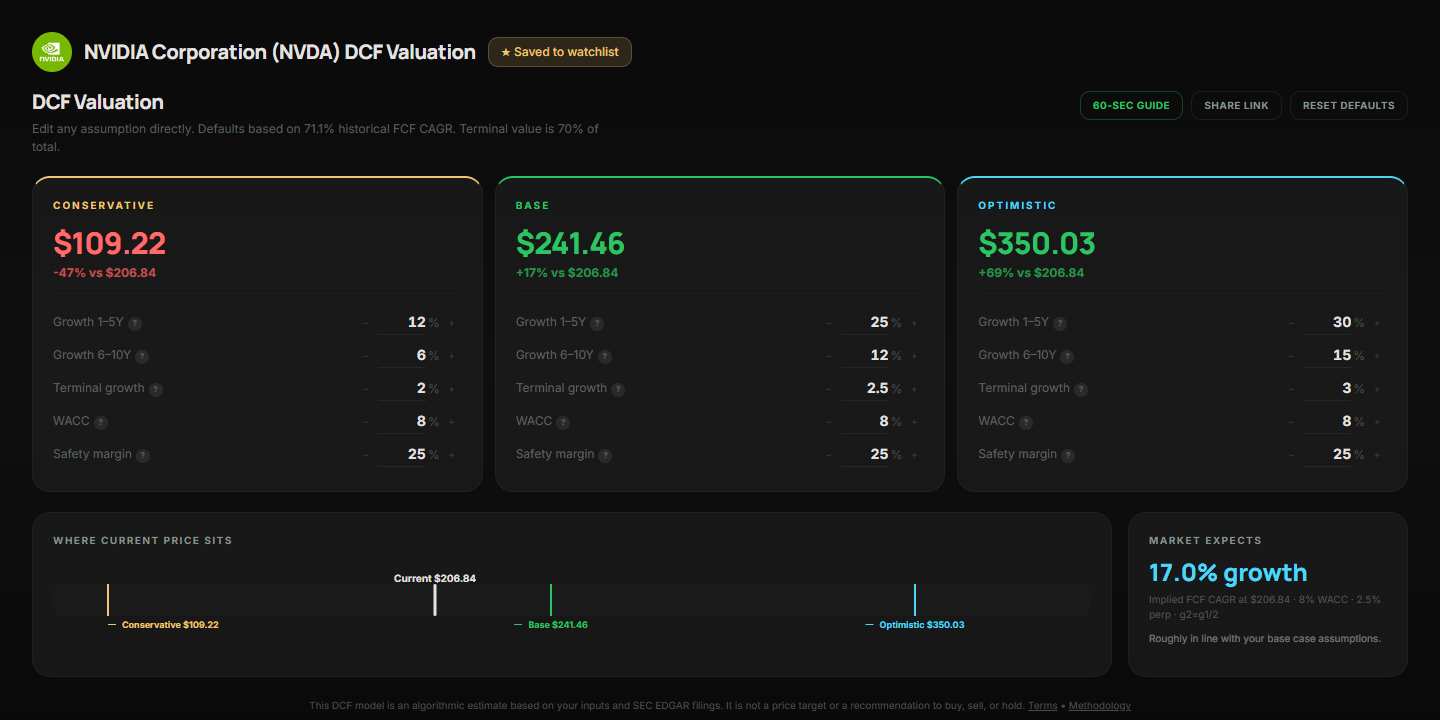The image size is (1440, 720).
Task: Click the 17.0% growth market expectation
Action: pos(1228,573)
